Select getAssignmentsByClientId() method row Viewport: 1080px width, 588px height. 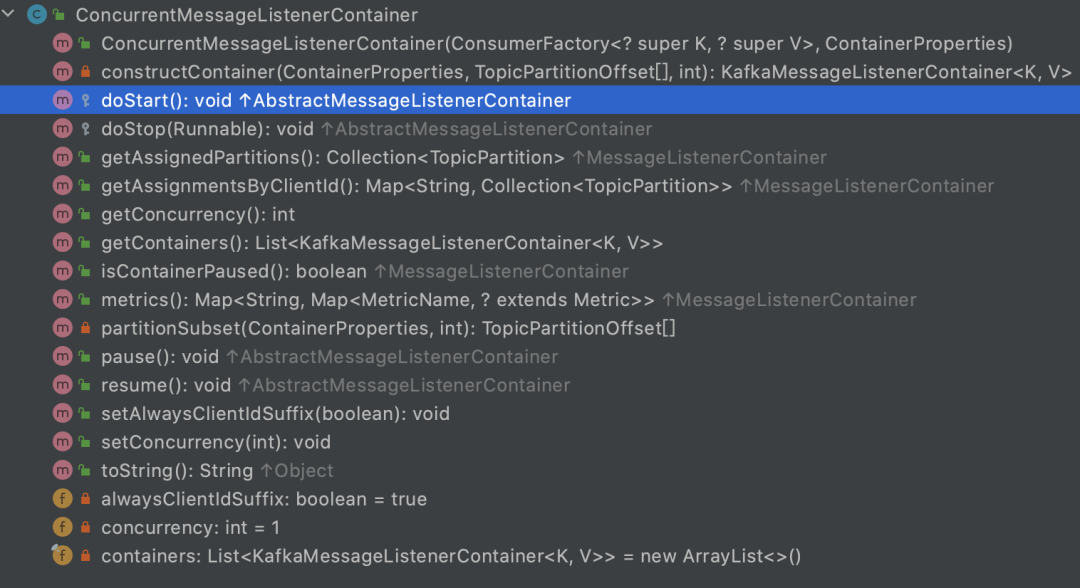[x=416, y=186]
